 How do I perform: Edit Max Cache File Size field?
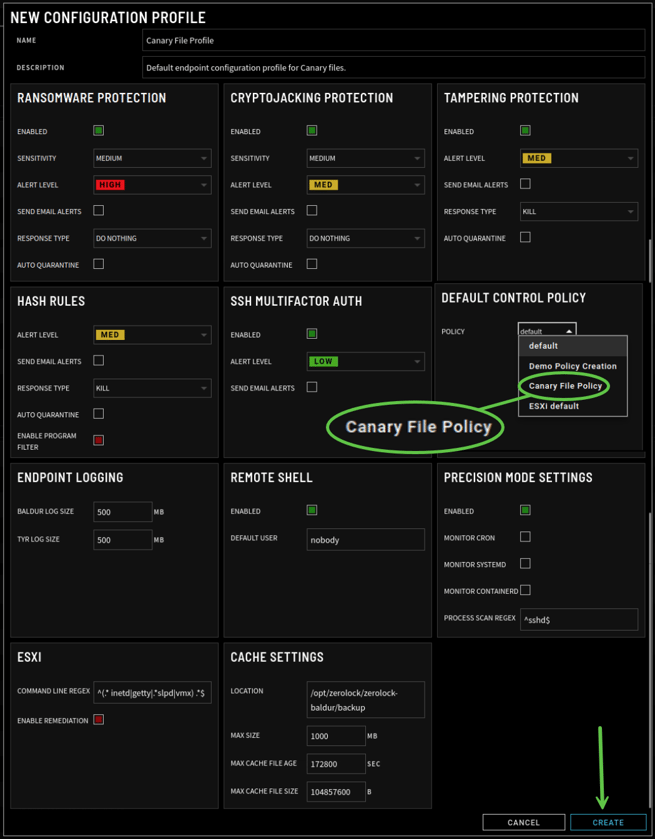336,792
